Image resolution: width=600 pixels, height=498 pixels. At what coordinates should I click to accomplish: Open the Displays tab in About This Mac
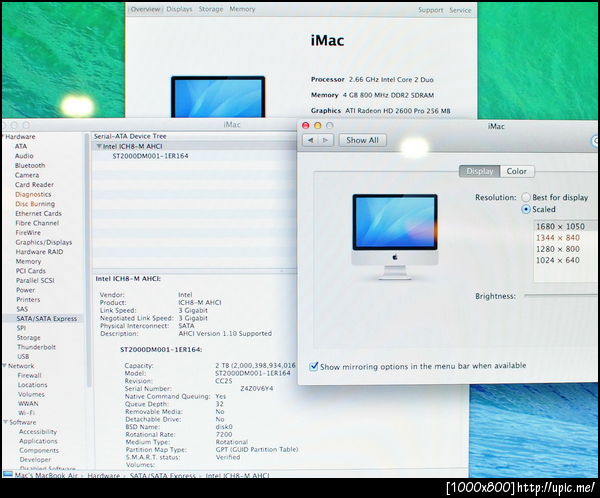tap(179, 9)
